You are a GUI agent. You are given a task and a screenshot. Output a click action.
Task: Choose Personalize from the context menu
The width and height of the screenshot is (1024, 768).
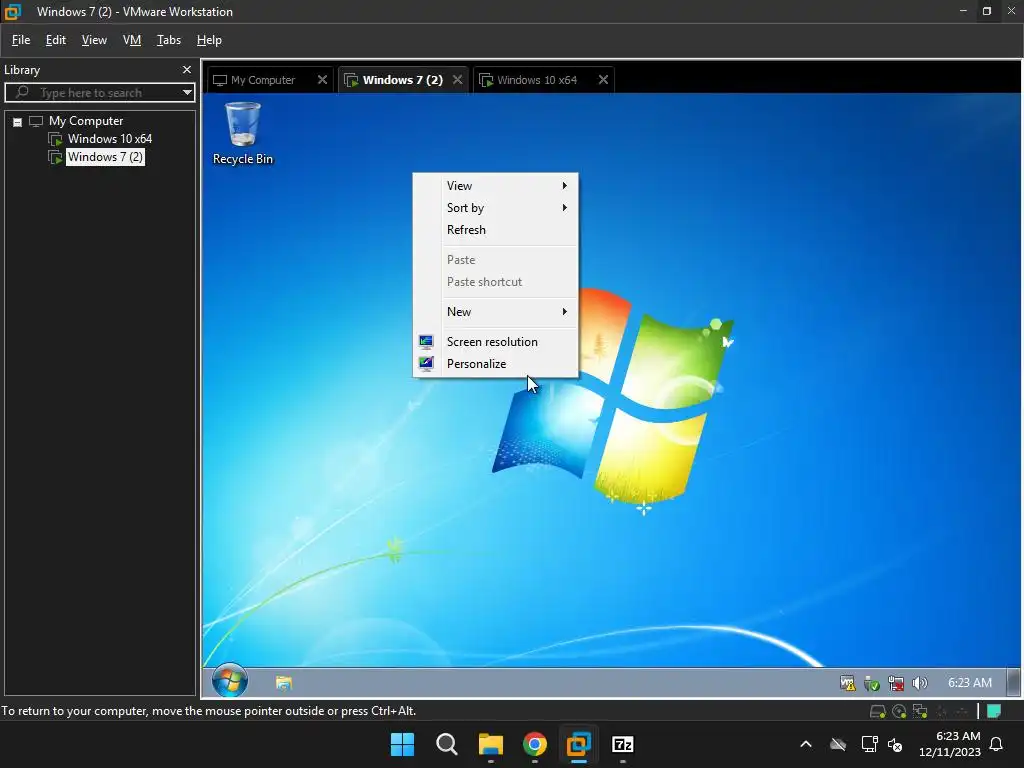[496, 364]
